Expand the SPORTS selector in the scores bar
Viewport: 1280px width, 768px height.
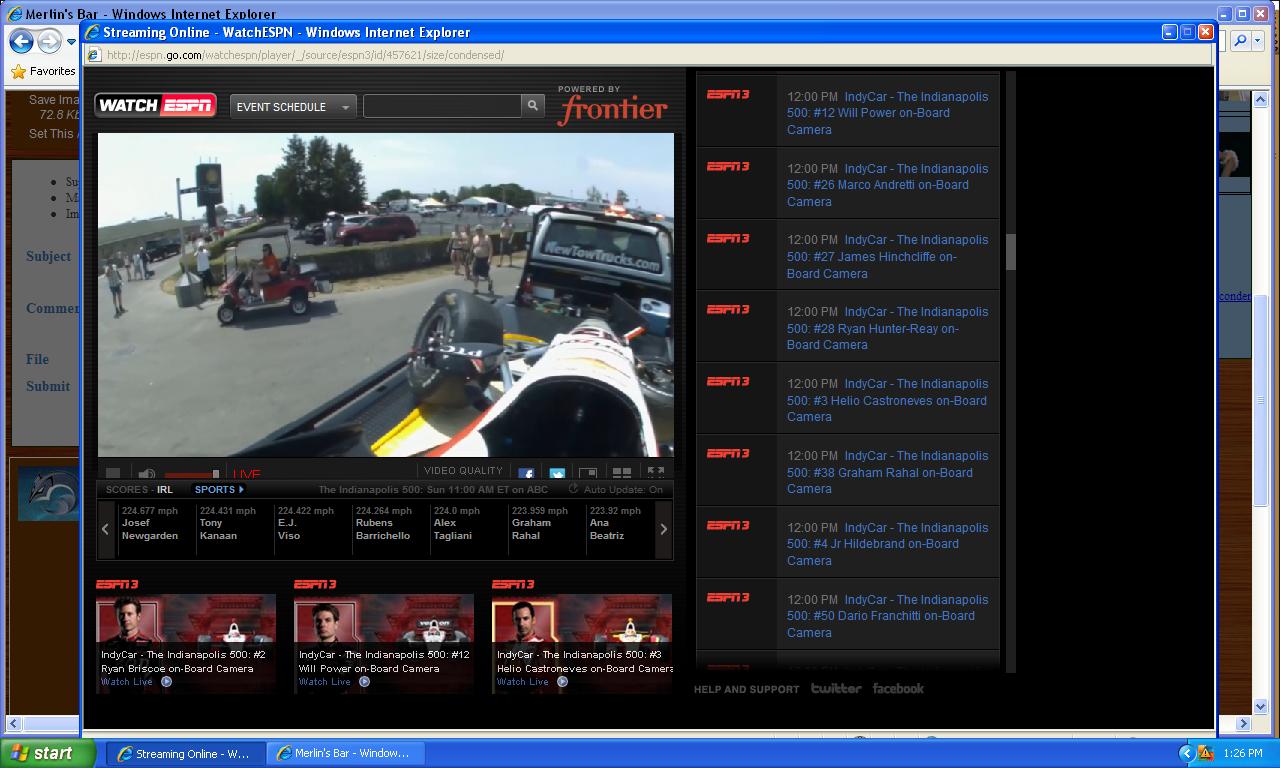pyautogui.click(x=219, y=490)
